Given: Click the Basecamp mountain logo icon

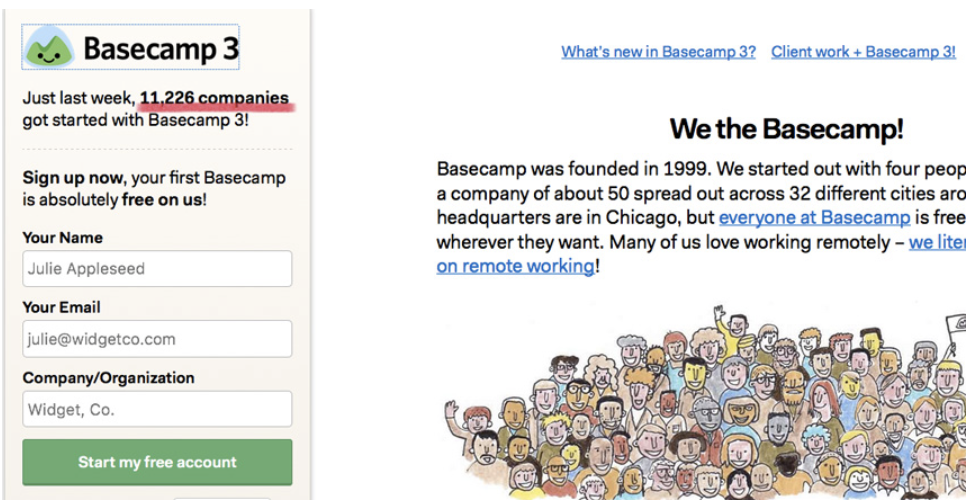Looking at the screenshot, I should (50, 48).
